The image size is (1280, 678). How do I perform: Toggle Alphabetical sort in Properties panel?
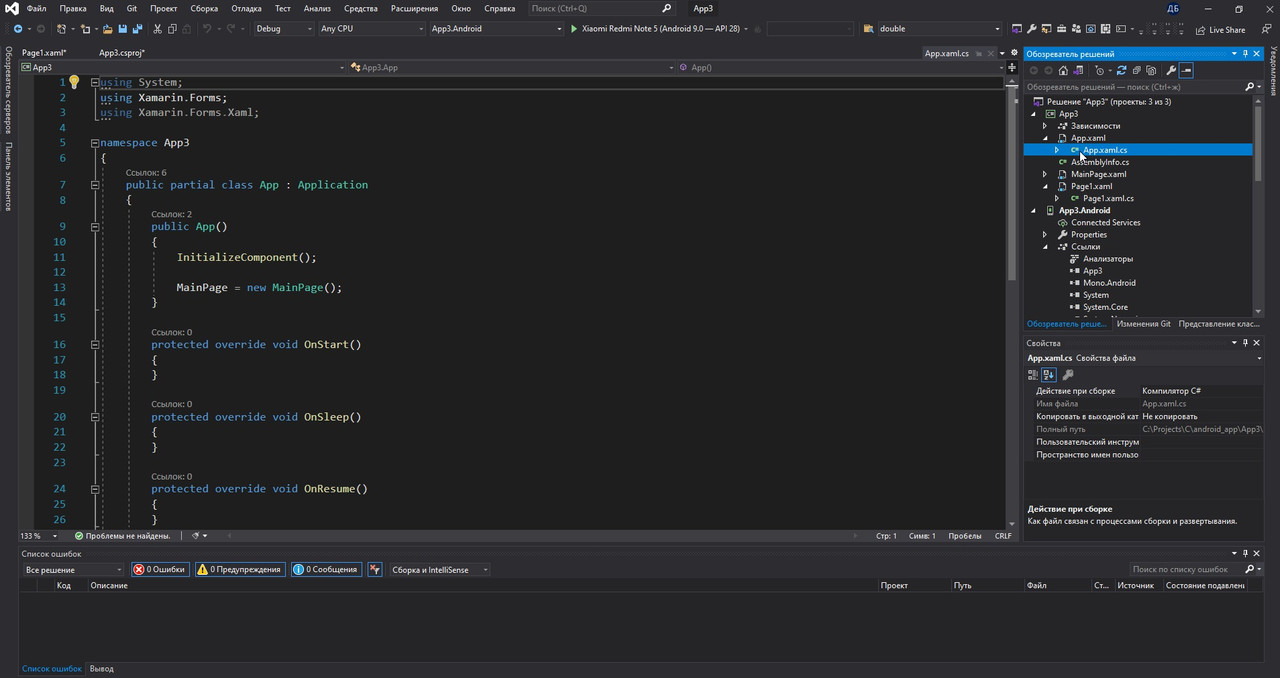(x=1049, y=375)
